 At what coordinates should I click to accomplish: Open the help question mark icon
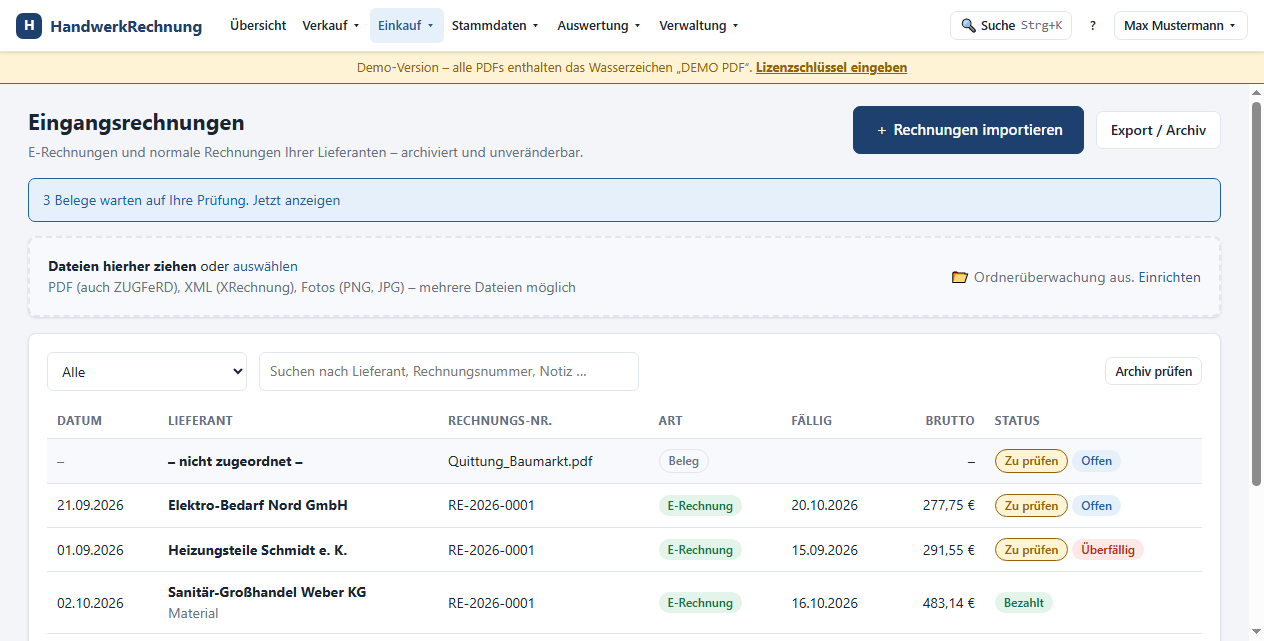pyautogui.click(x=1092, y=26)
